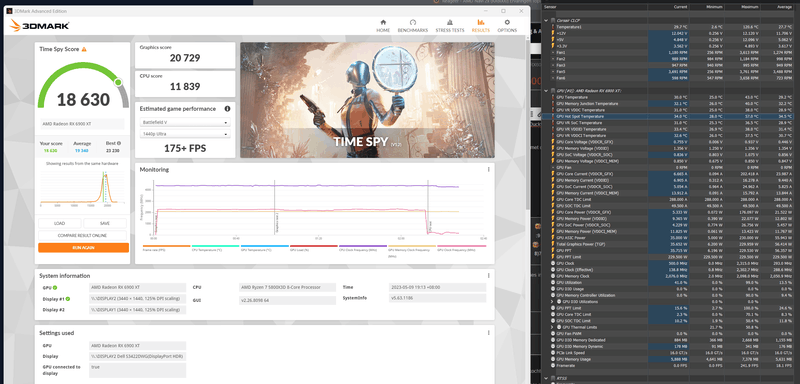Click the PCIe Link Speed sensor icon
The height and width of the screenshot is (384, 800).
pyautogui.click(x=553, y=352)
